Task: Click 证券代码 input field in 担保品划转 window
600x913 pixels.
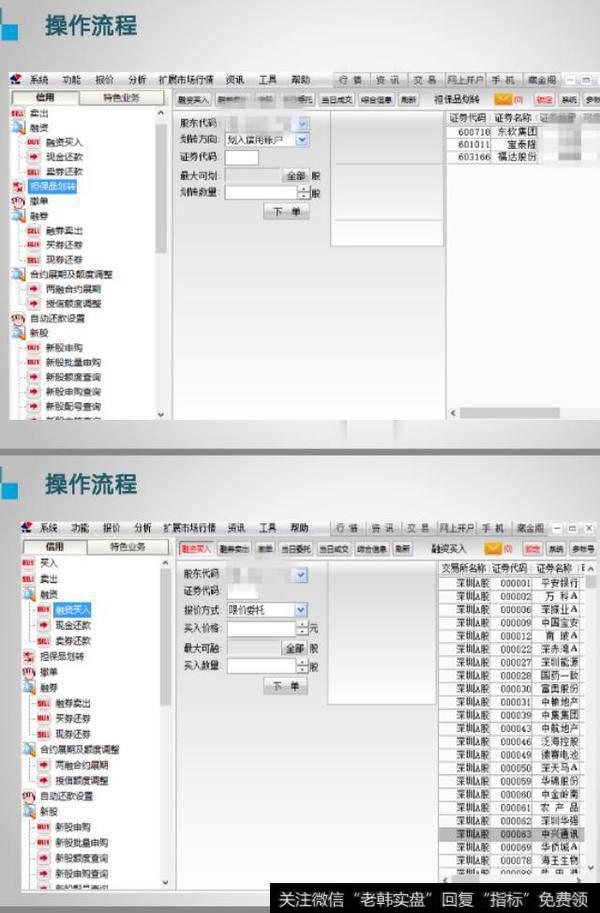Action: tap(242, 157)
